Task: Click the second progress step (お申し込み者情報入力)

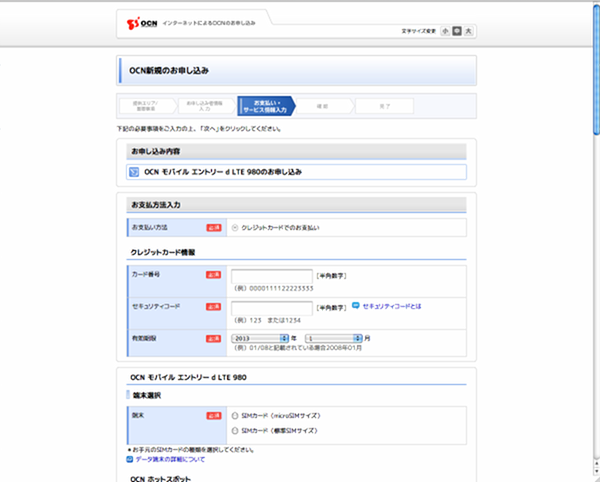Action: click(205, 106)
